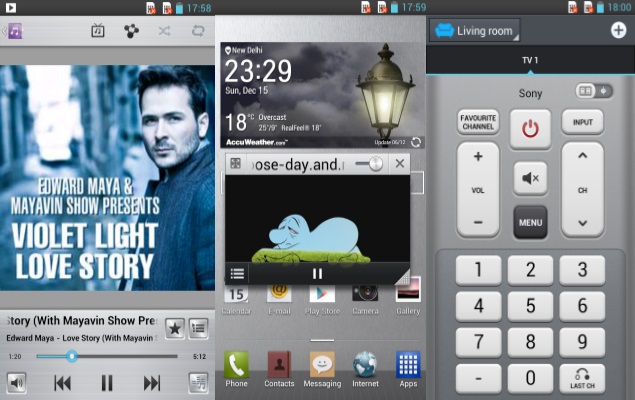Open the Gallery app
The width and height of the screenshot is (635, 400).
pyautogui.click(x=408, y=298)
